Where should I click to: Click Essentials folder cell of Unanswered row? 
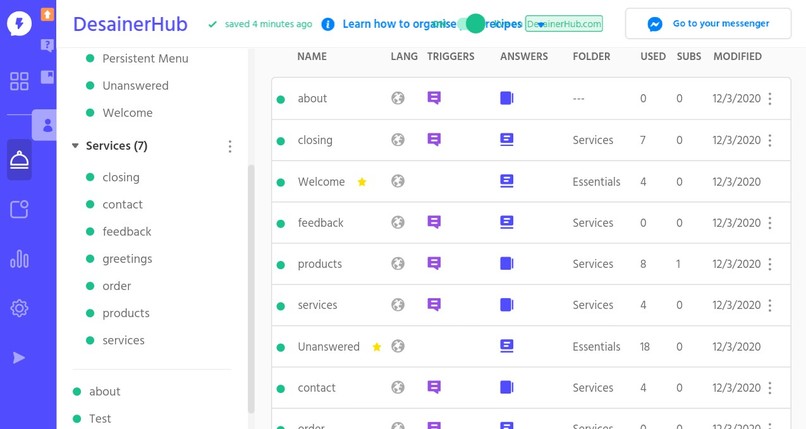click(596, 347)
